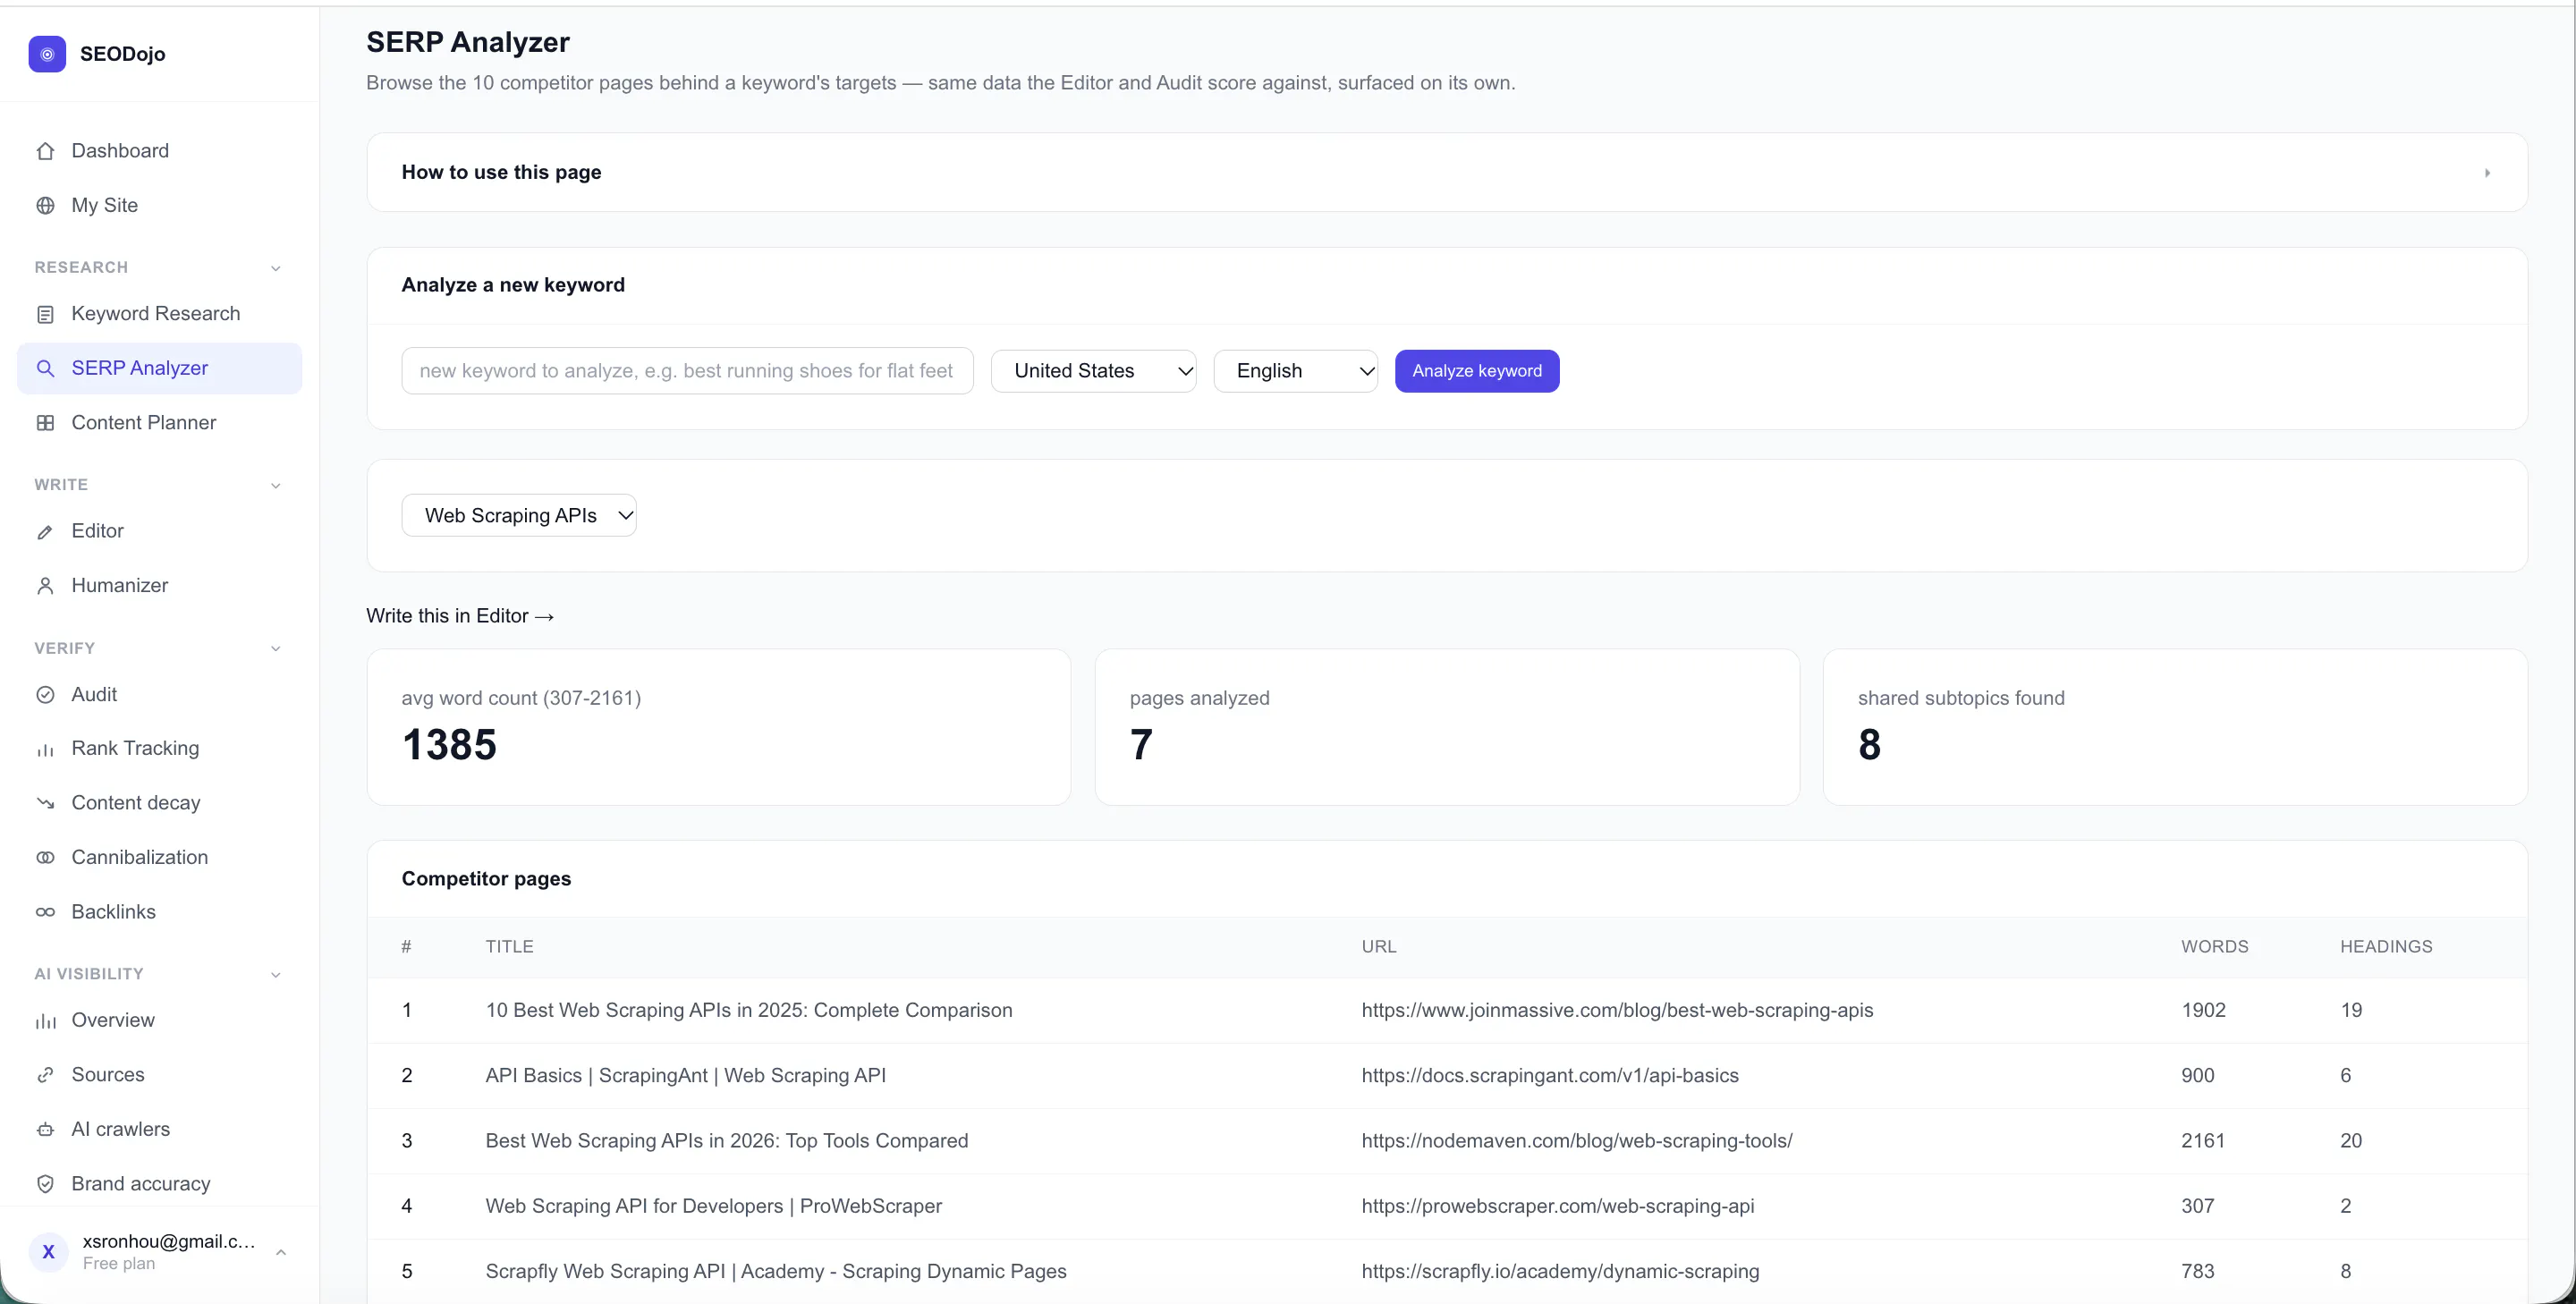Click the Backlinks infinity icon
This screenshot has height=1304, width=2576.
pyautogui.click(x=45, y=912)
